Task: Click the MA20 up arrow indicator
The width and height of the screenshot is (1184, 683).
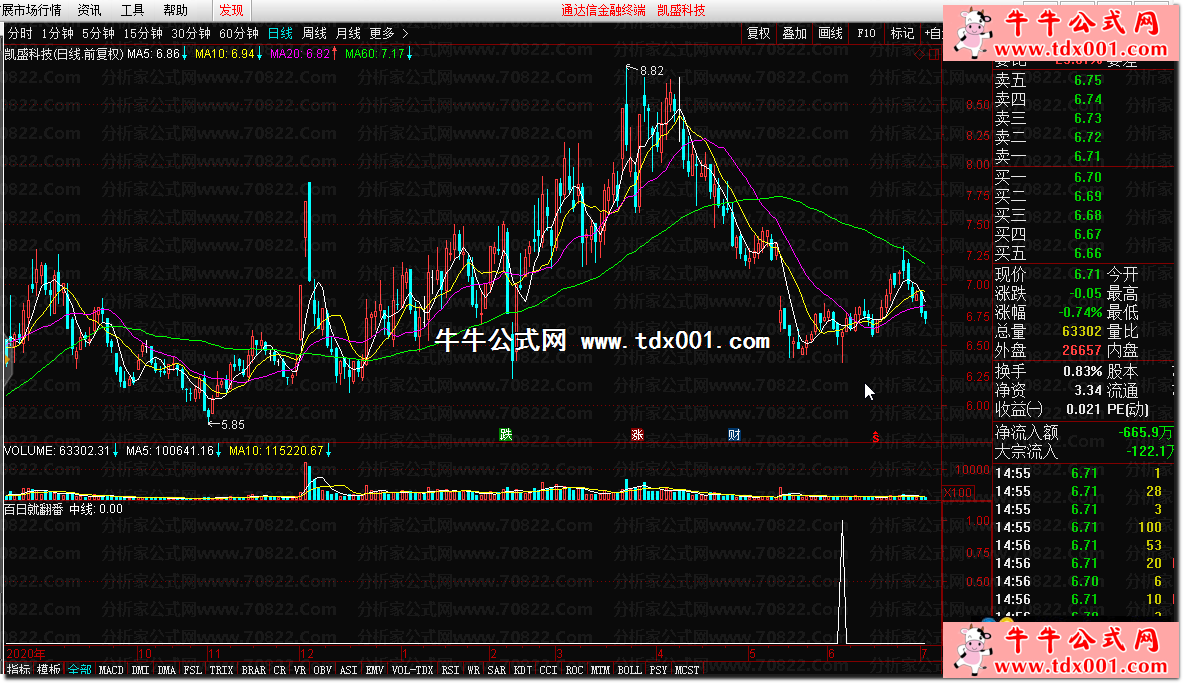Action: tap(336, 54)
